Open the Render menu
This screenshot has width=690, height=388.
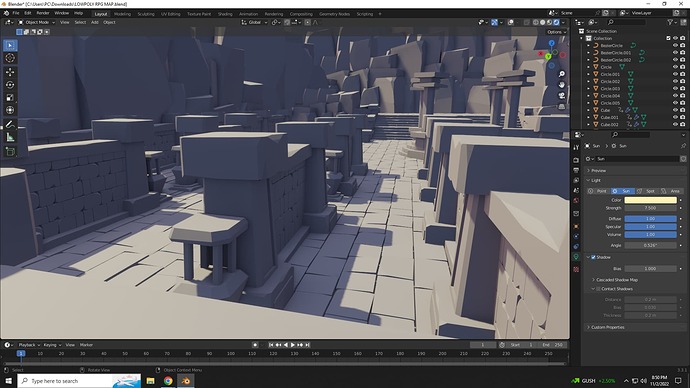click(x=43, y=13)
